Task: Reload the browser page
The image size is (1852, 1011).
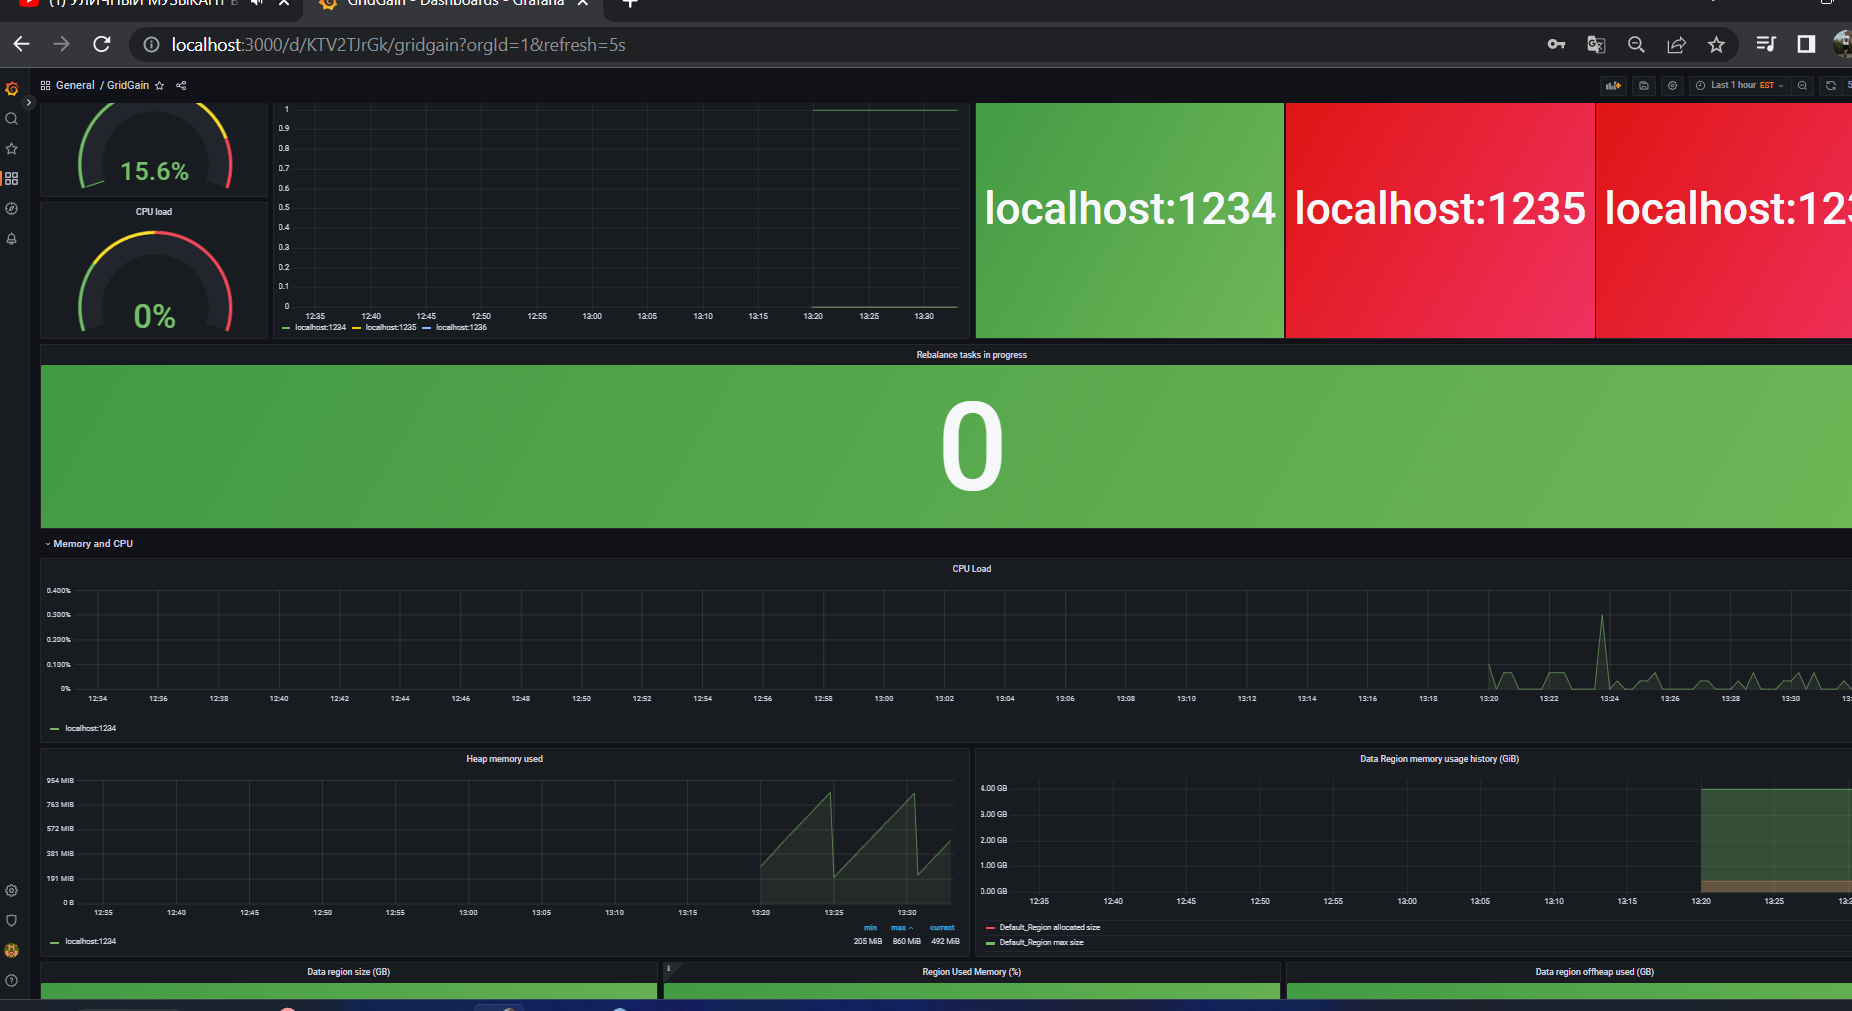Action: [102, 44]
